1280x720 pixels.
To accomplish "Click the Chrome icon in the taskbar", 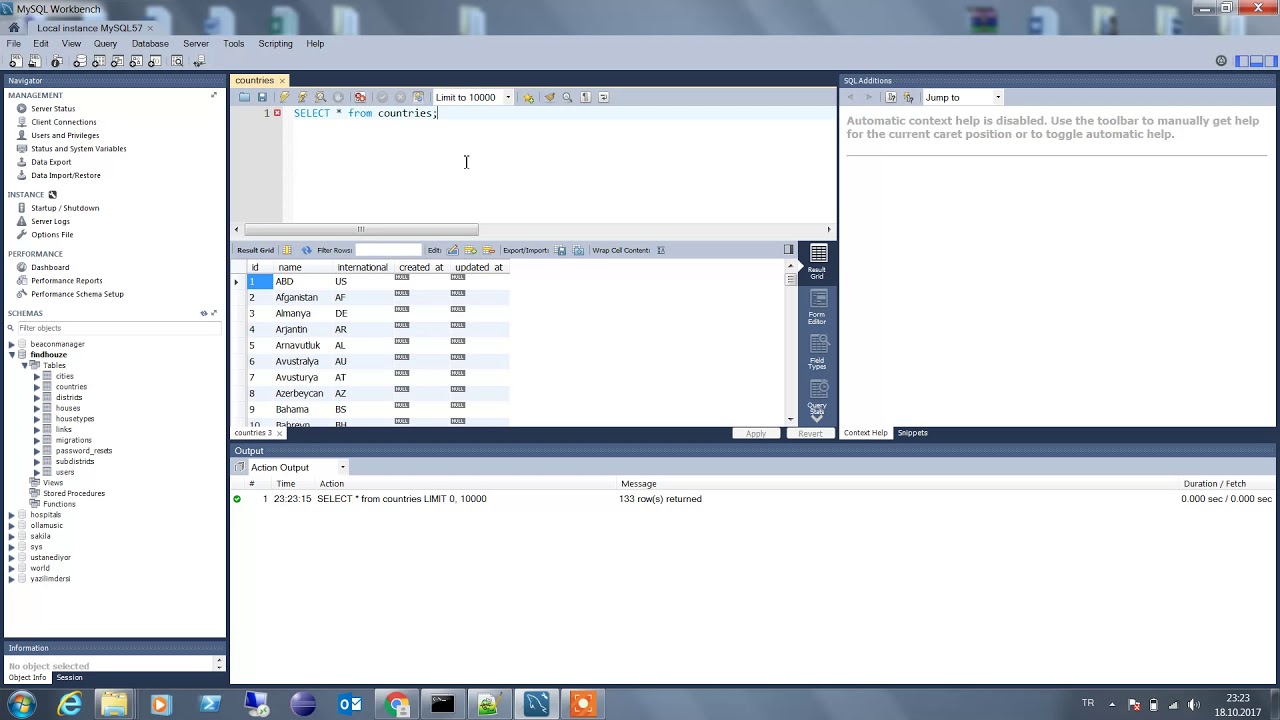I will point(397,705).
